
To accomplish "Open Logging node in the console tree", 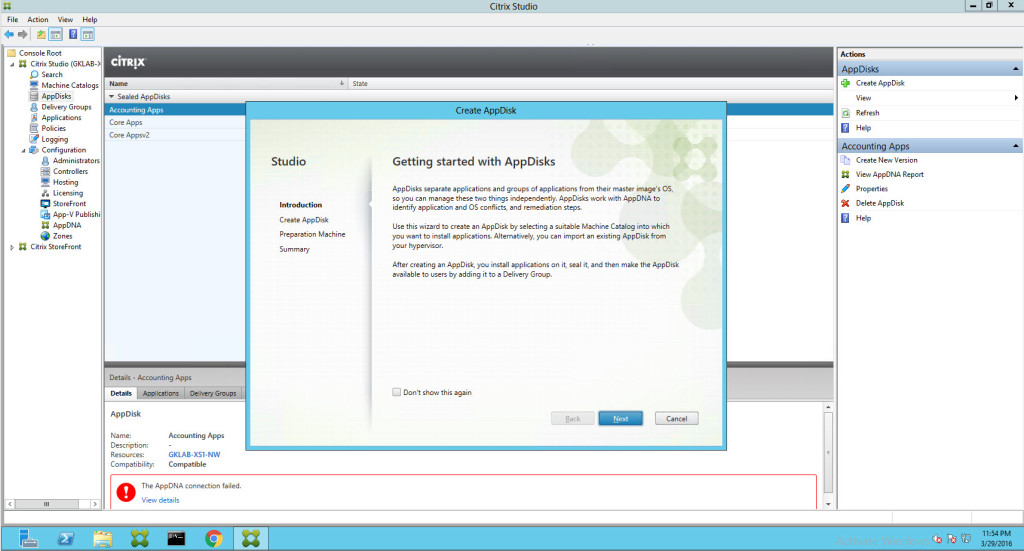I will 54,139.
